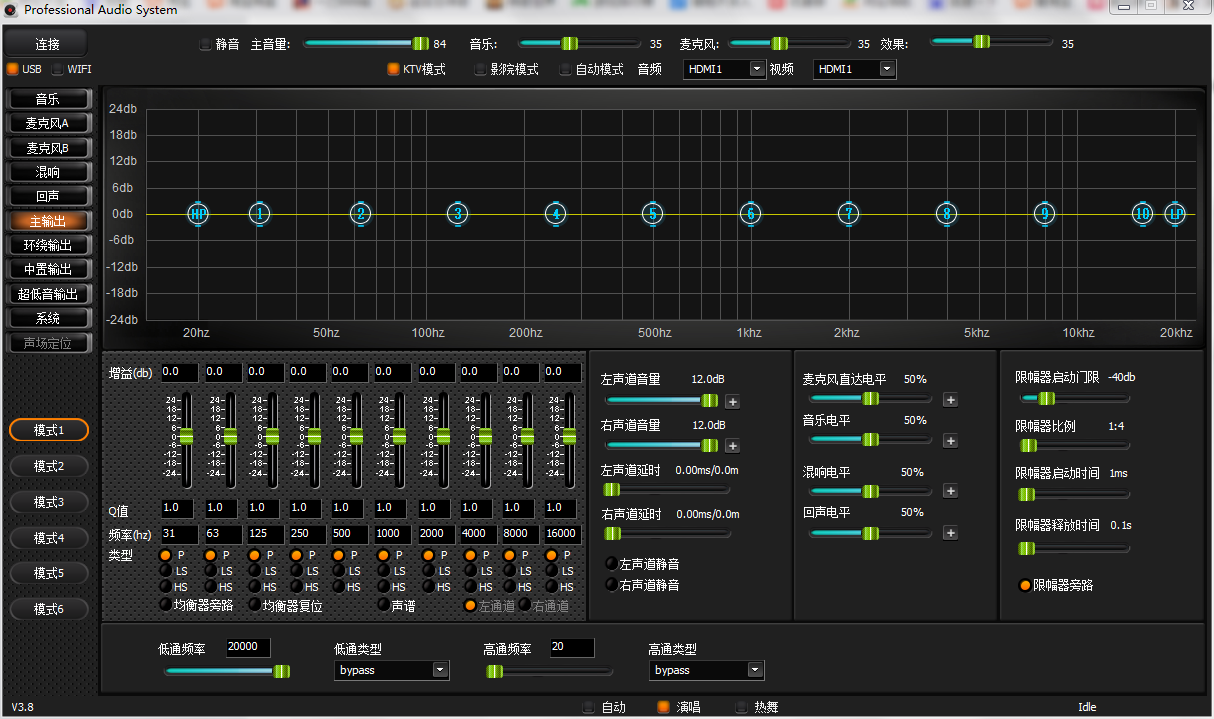The height and width of the screenshot is (719, 1214).
Task: Mute the right channel via 右声道静音
Action: click(612, 584)
